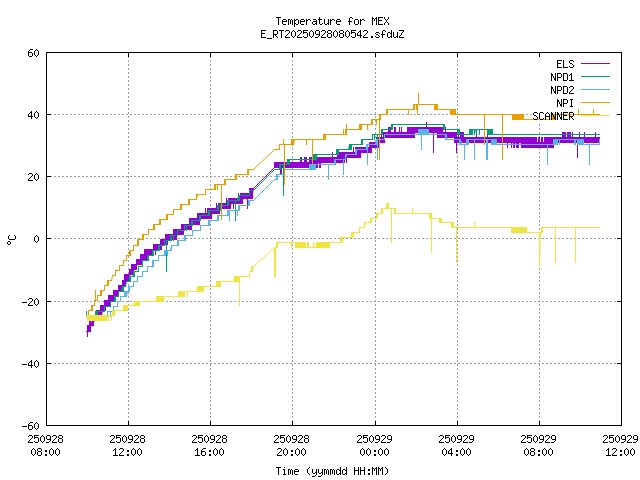Screen dimensions: 640x480
Task: Click the °C y-axis label
Action: coord(12,239)
